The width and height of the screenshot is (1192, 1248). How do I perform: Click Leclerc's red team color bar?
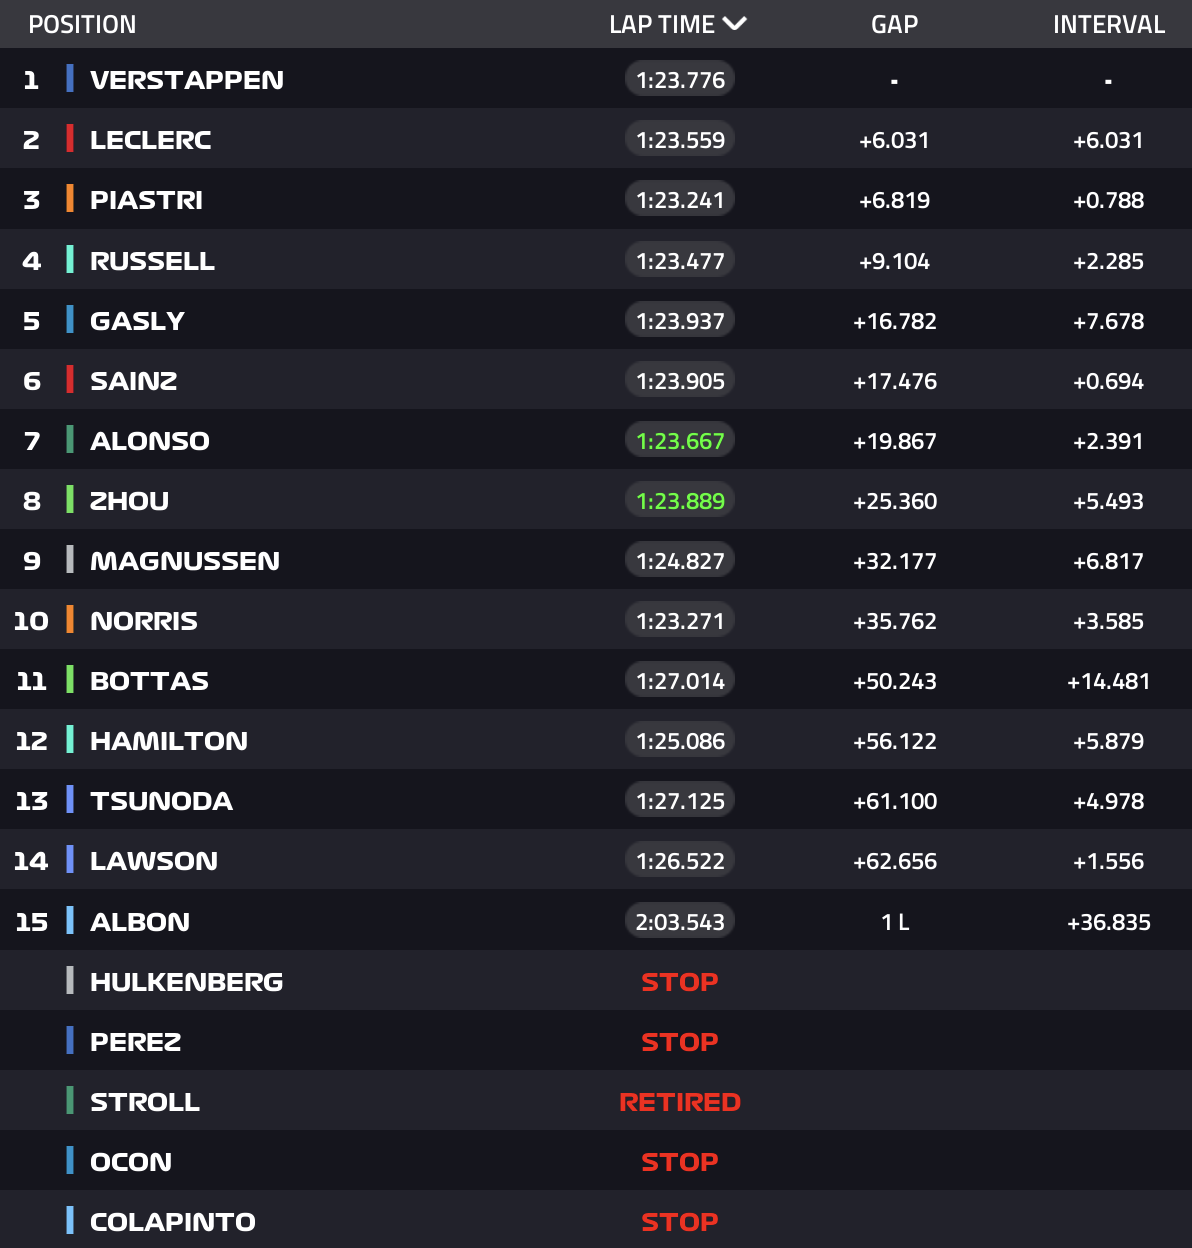coord(70,139)
